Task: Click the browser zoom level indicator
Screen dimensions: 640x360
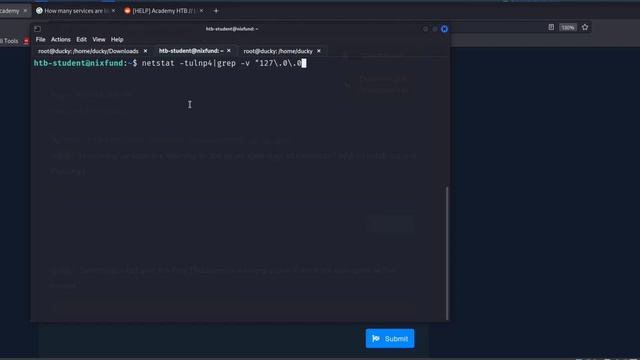Action: (568, 27)
